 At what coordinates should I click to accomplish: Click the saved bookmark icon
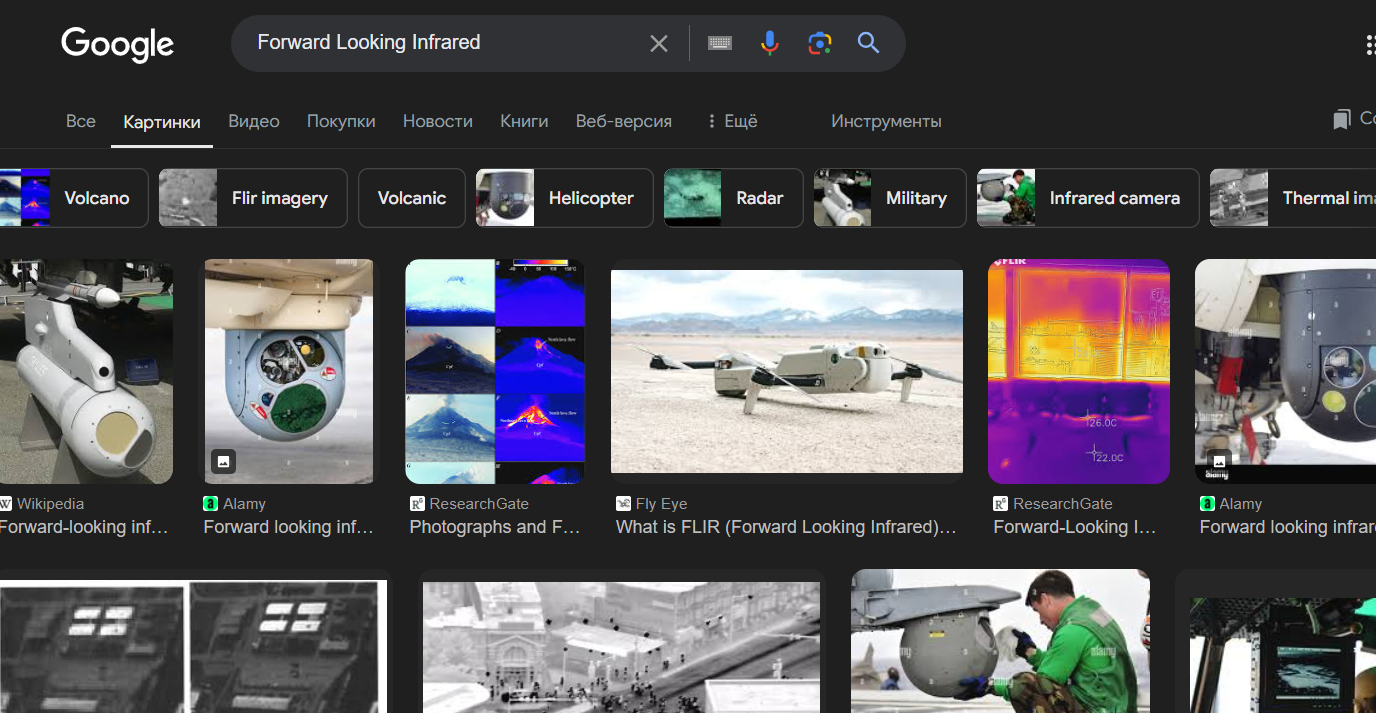(1341, 120)
